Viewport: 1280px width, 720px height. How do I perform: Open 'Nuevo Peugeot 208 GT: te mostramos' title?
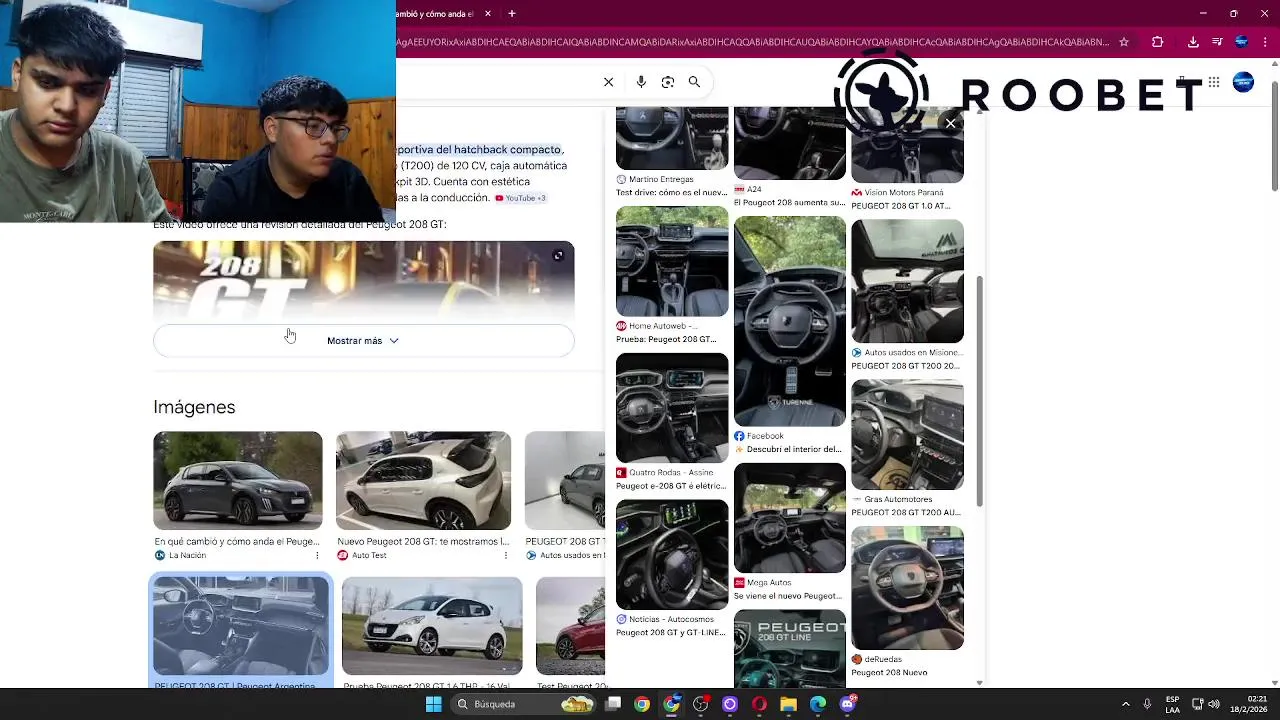(x=423, y=541)
